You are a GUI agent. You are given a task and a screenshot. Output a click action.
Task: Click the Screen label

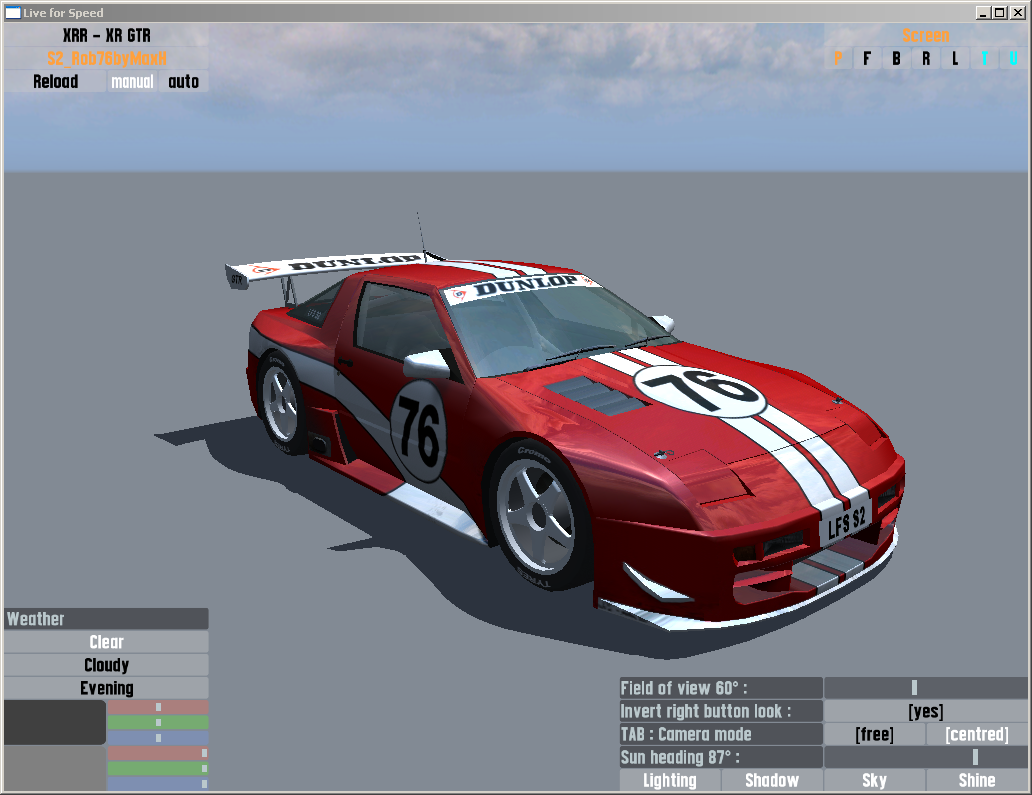(925, 36)
